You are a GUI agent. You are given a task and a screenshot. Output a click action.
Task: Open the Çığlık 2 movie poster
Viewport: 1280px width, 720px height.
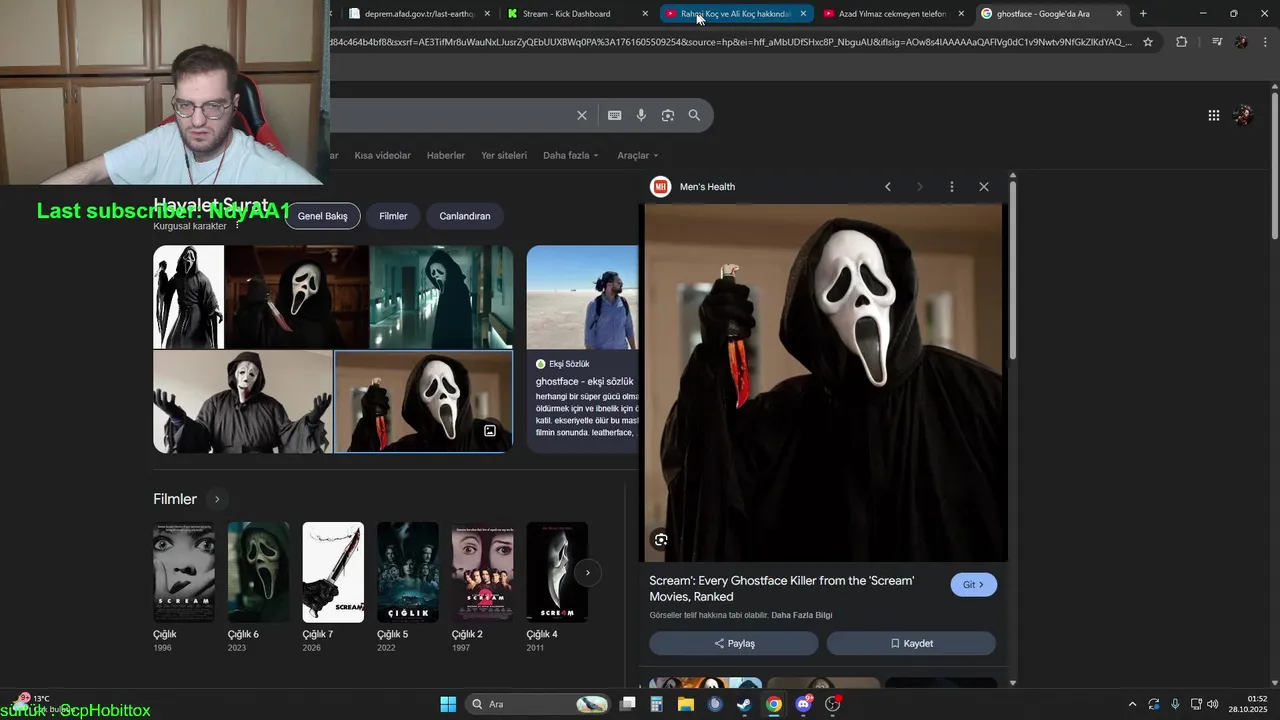click(482, 572)
